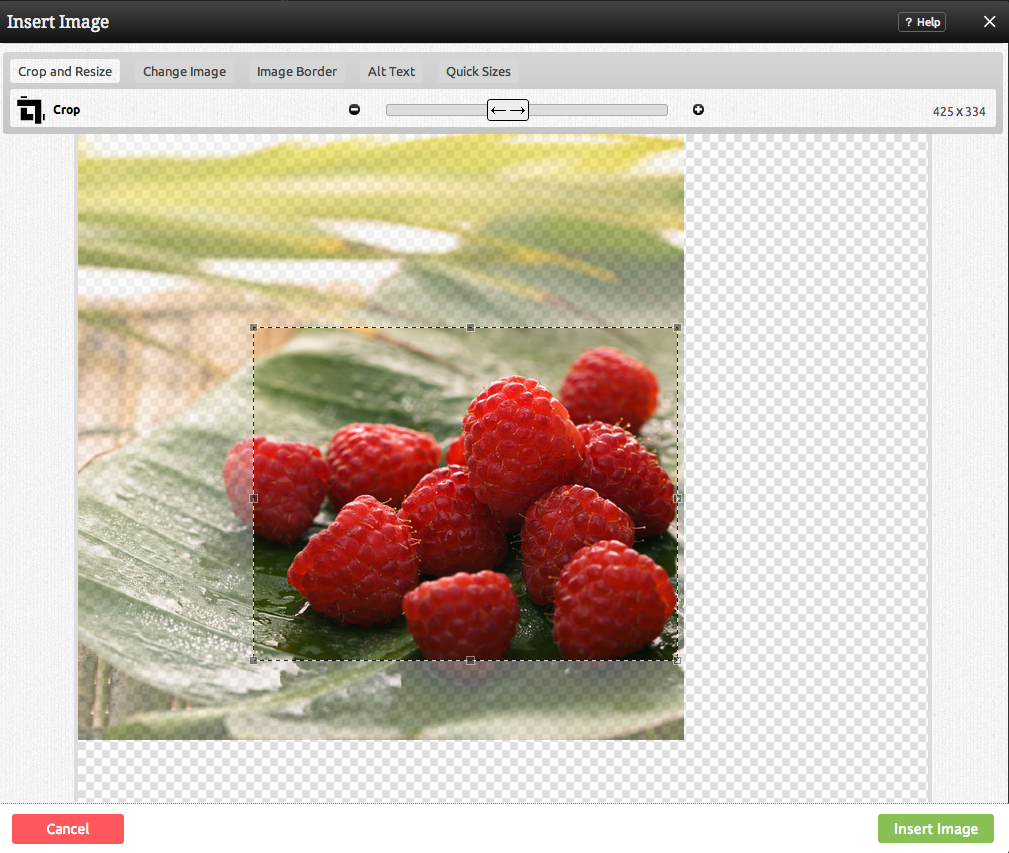Open Help in the title bar
1009x853 pixels.
(x=921, y=22)
